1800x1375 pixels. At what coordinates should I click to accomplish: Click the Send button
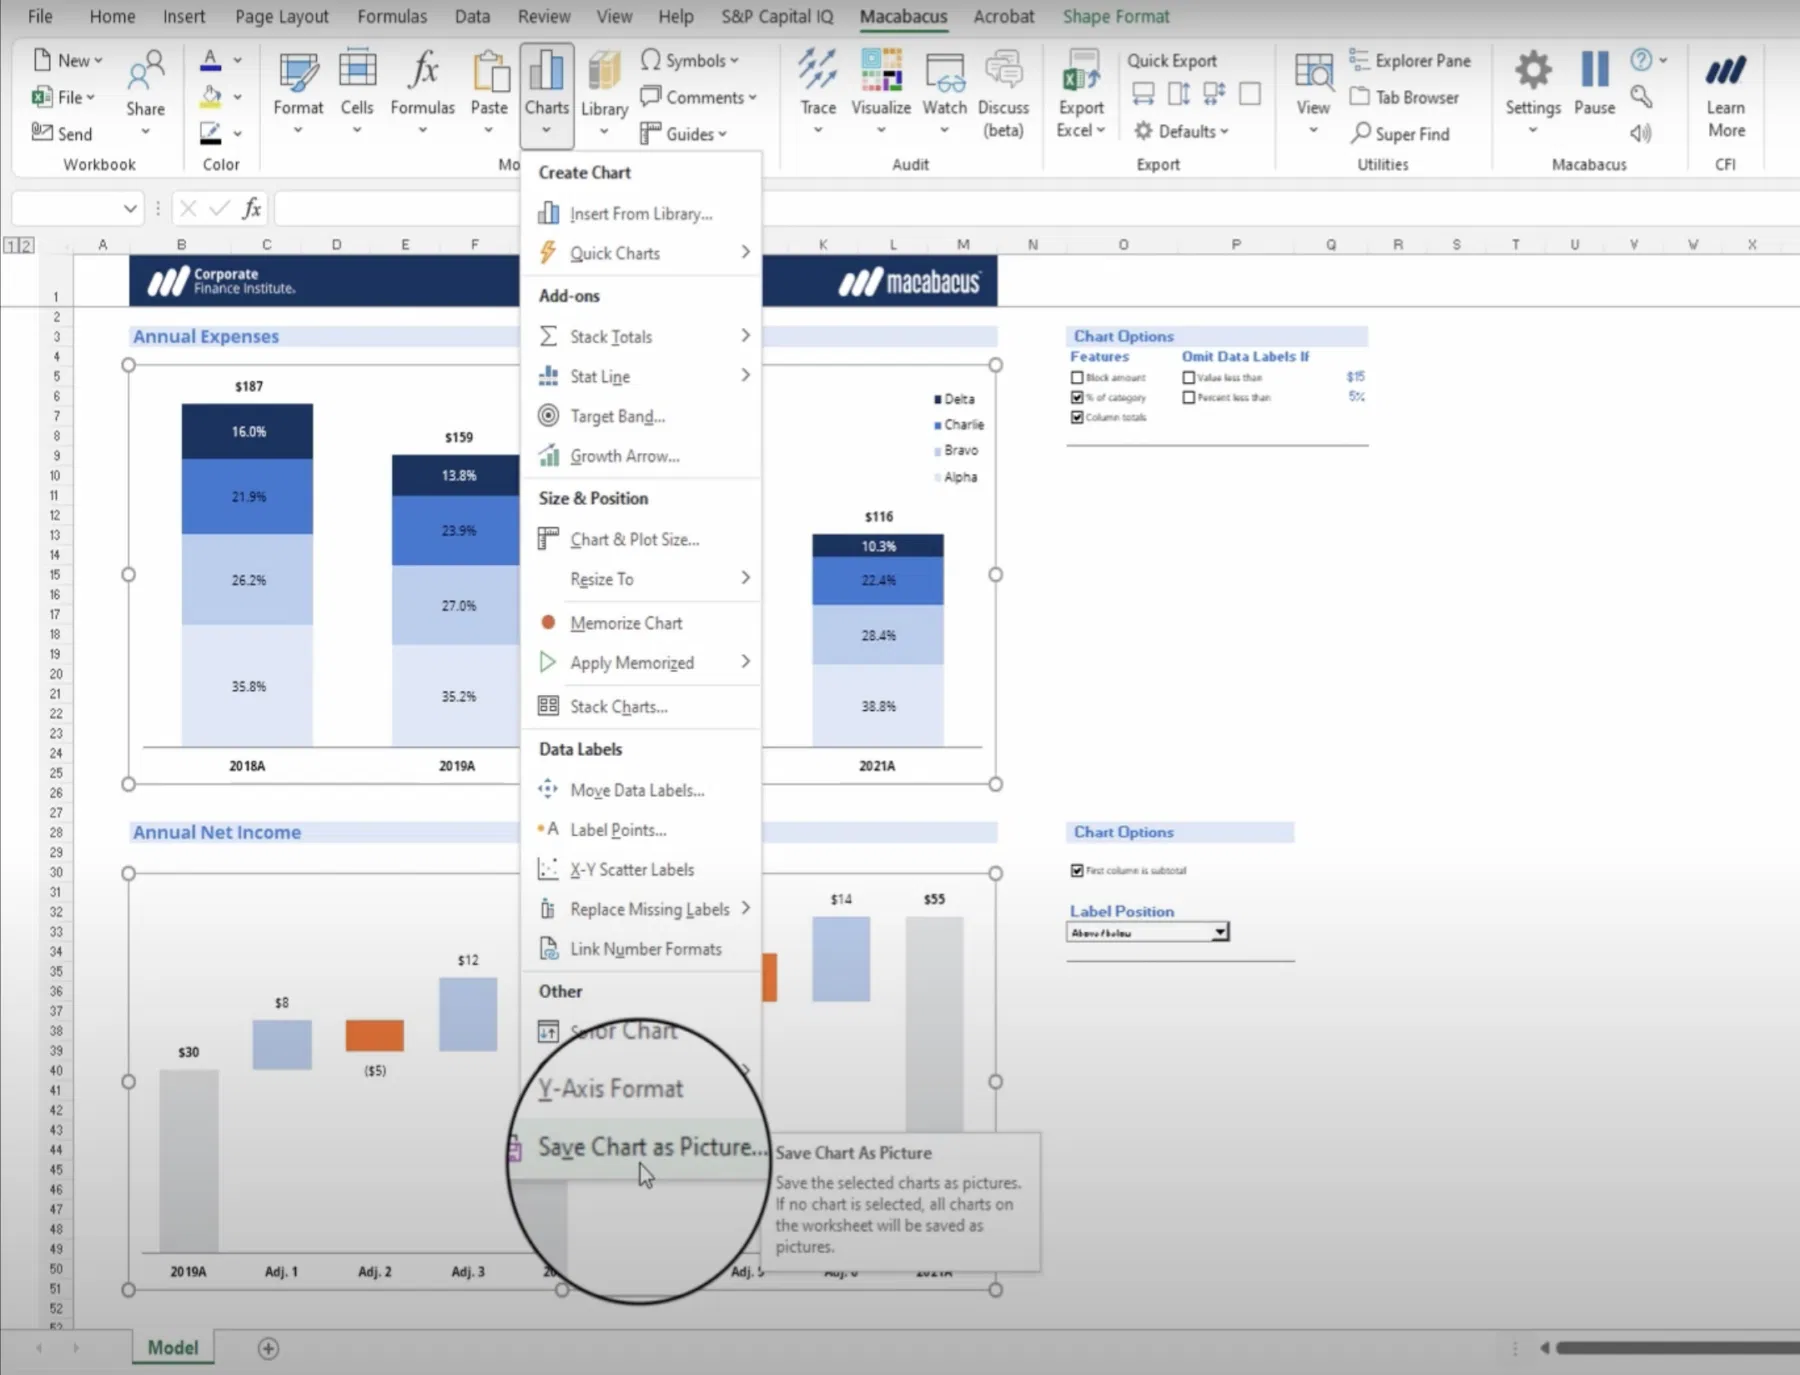[62, 133]
